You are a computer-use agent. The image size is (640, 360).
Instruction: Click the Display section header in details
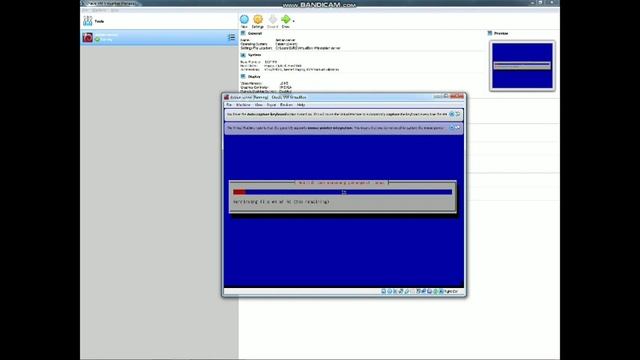tap(254, 77)
